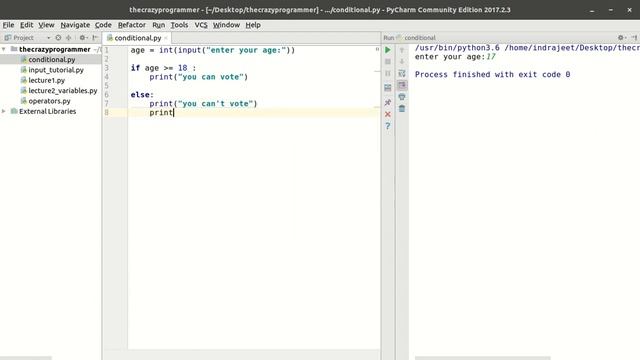This screenshot has height=360, width=640.
Task: Open the File menu
Action: tap(8, 25)
